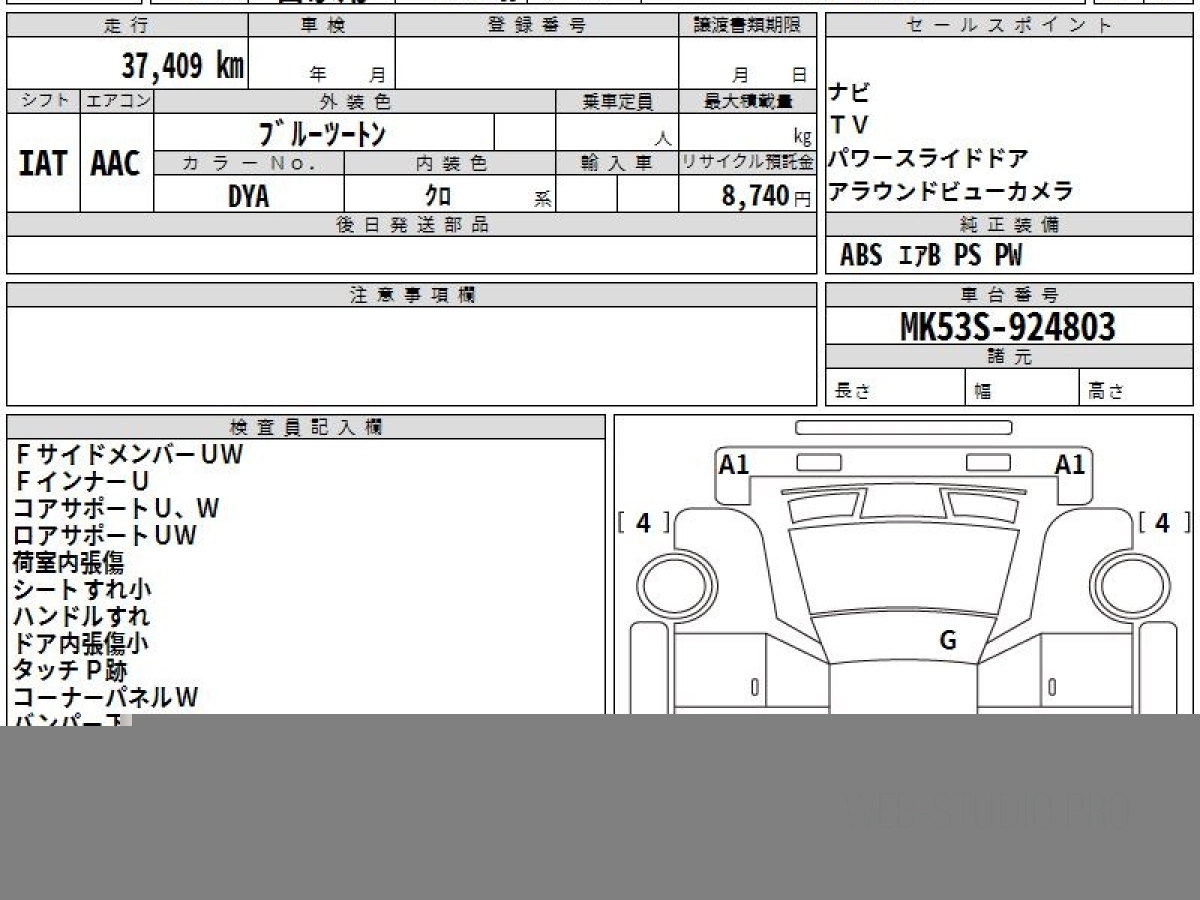The width and height of the screenshot is (1200, 900).
Task: Click the 登録番号 header
Action: [537, 26]
